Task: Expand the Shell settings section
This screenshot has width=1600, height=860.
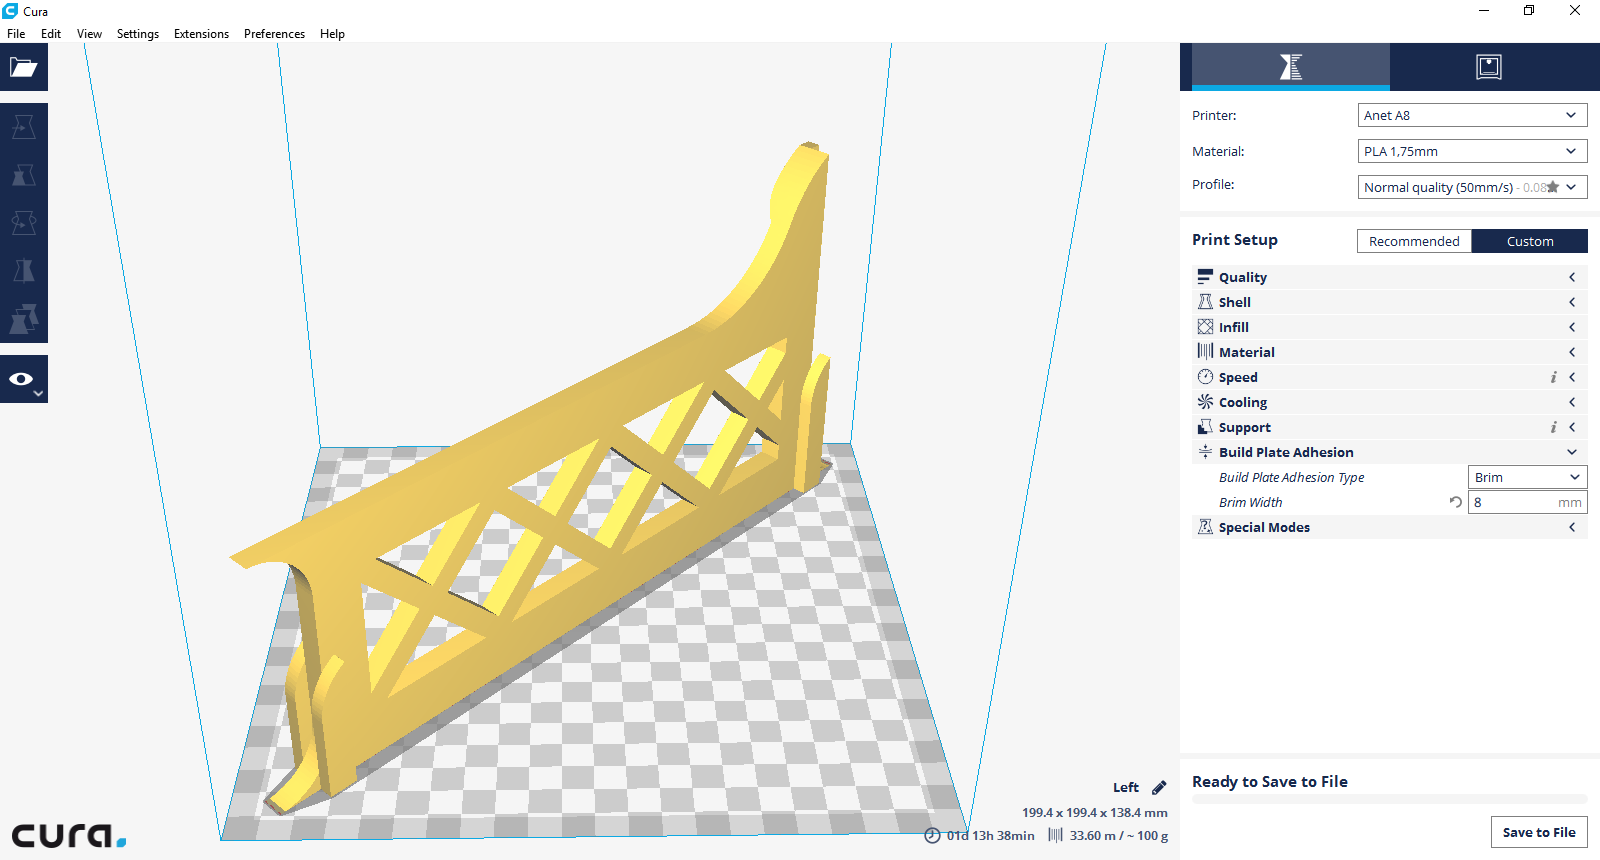Action: [1390, 302]
